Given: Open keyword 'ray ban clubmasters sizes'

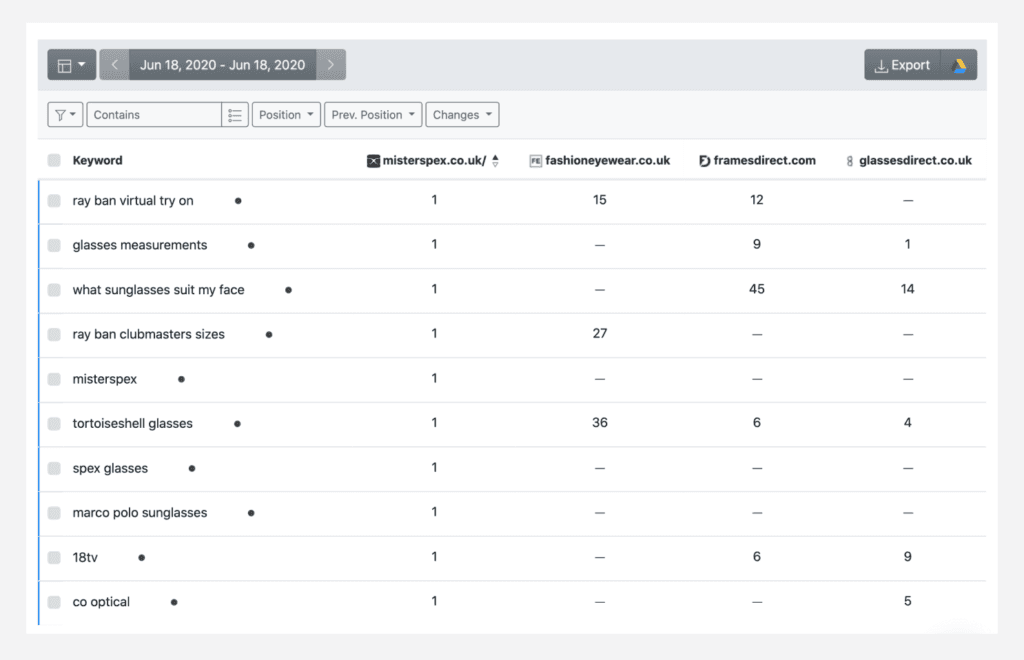Looking at the screenshot, I should pyautogui.click(x=148, y=334).
